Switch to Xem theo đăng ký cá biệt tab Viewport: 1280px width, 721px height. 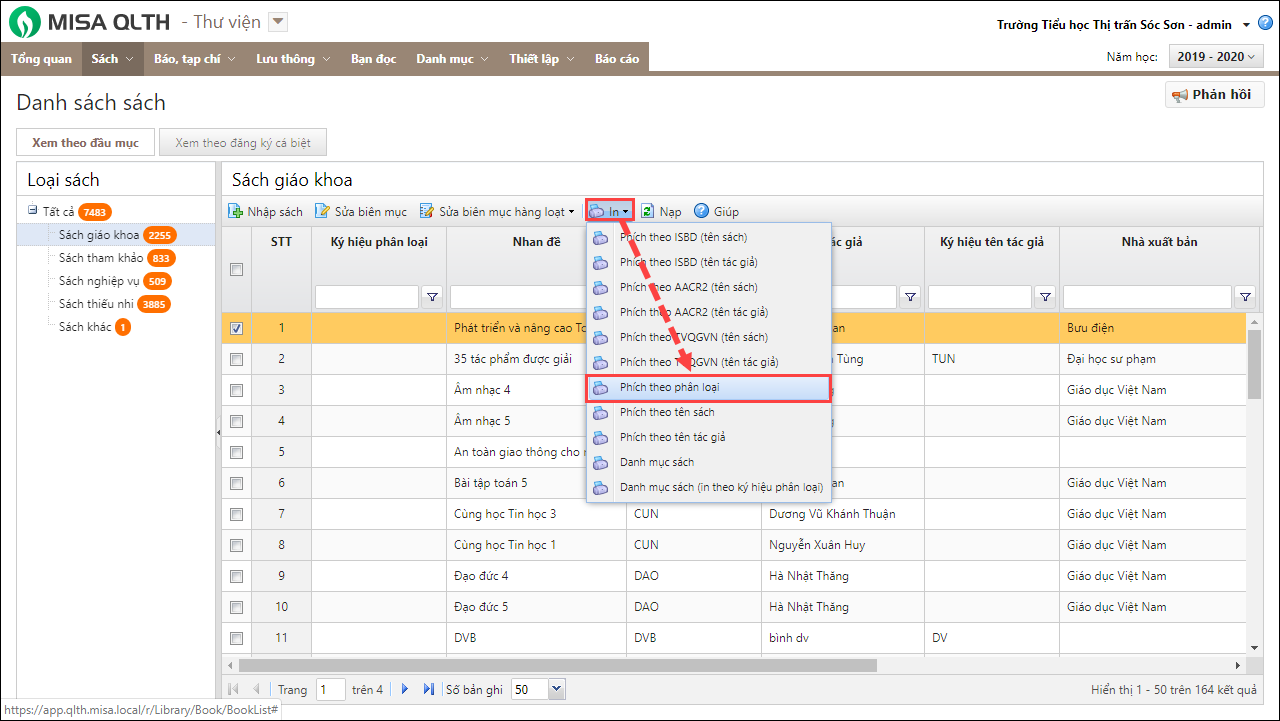(x=243, y=143)
